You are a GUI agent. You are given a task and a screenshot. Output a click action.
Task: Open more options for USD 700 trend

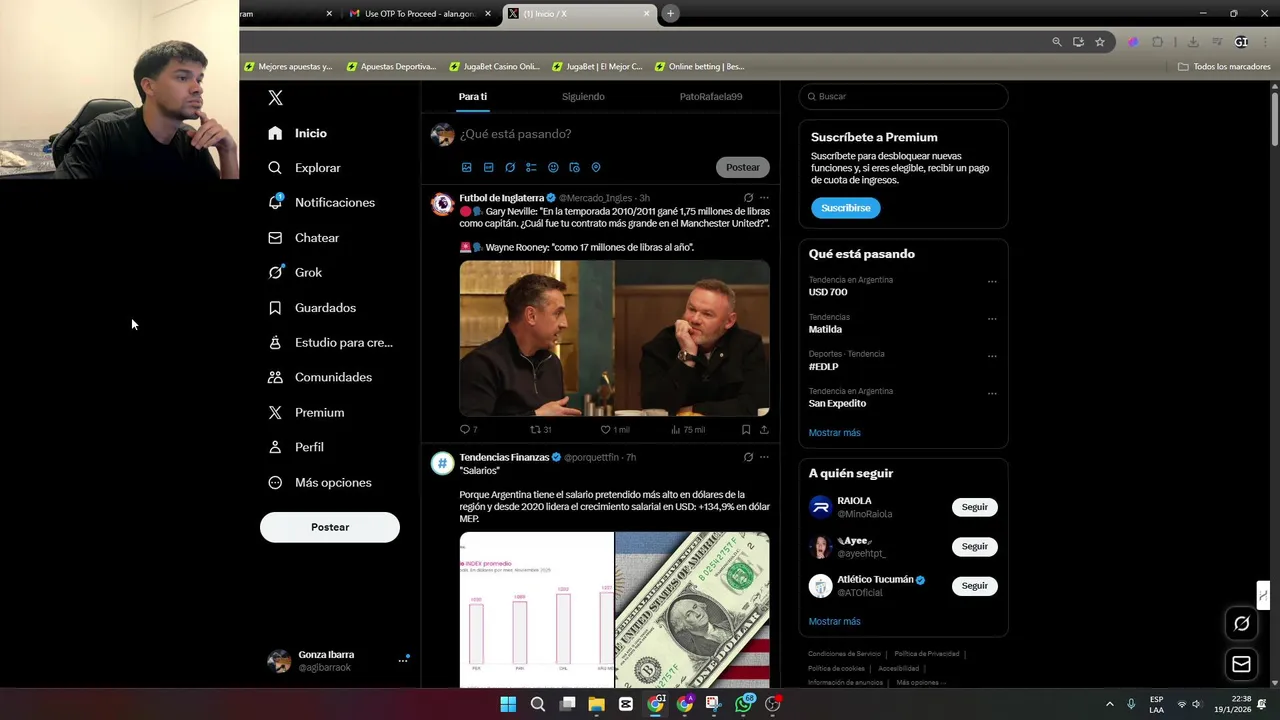(992, 282)
